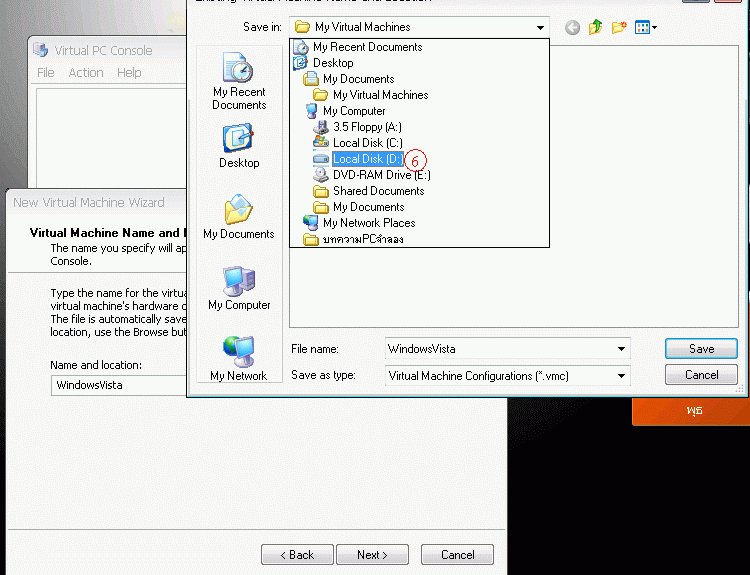The height and width of the screenshot is (575, 750).
Task: Click the Back arrow icon in save dialog toolbar
Action: (572, 28)
